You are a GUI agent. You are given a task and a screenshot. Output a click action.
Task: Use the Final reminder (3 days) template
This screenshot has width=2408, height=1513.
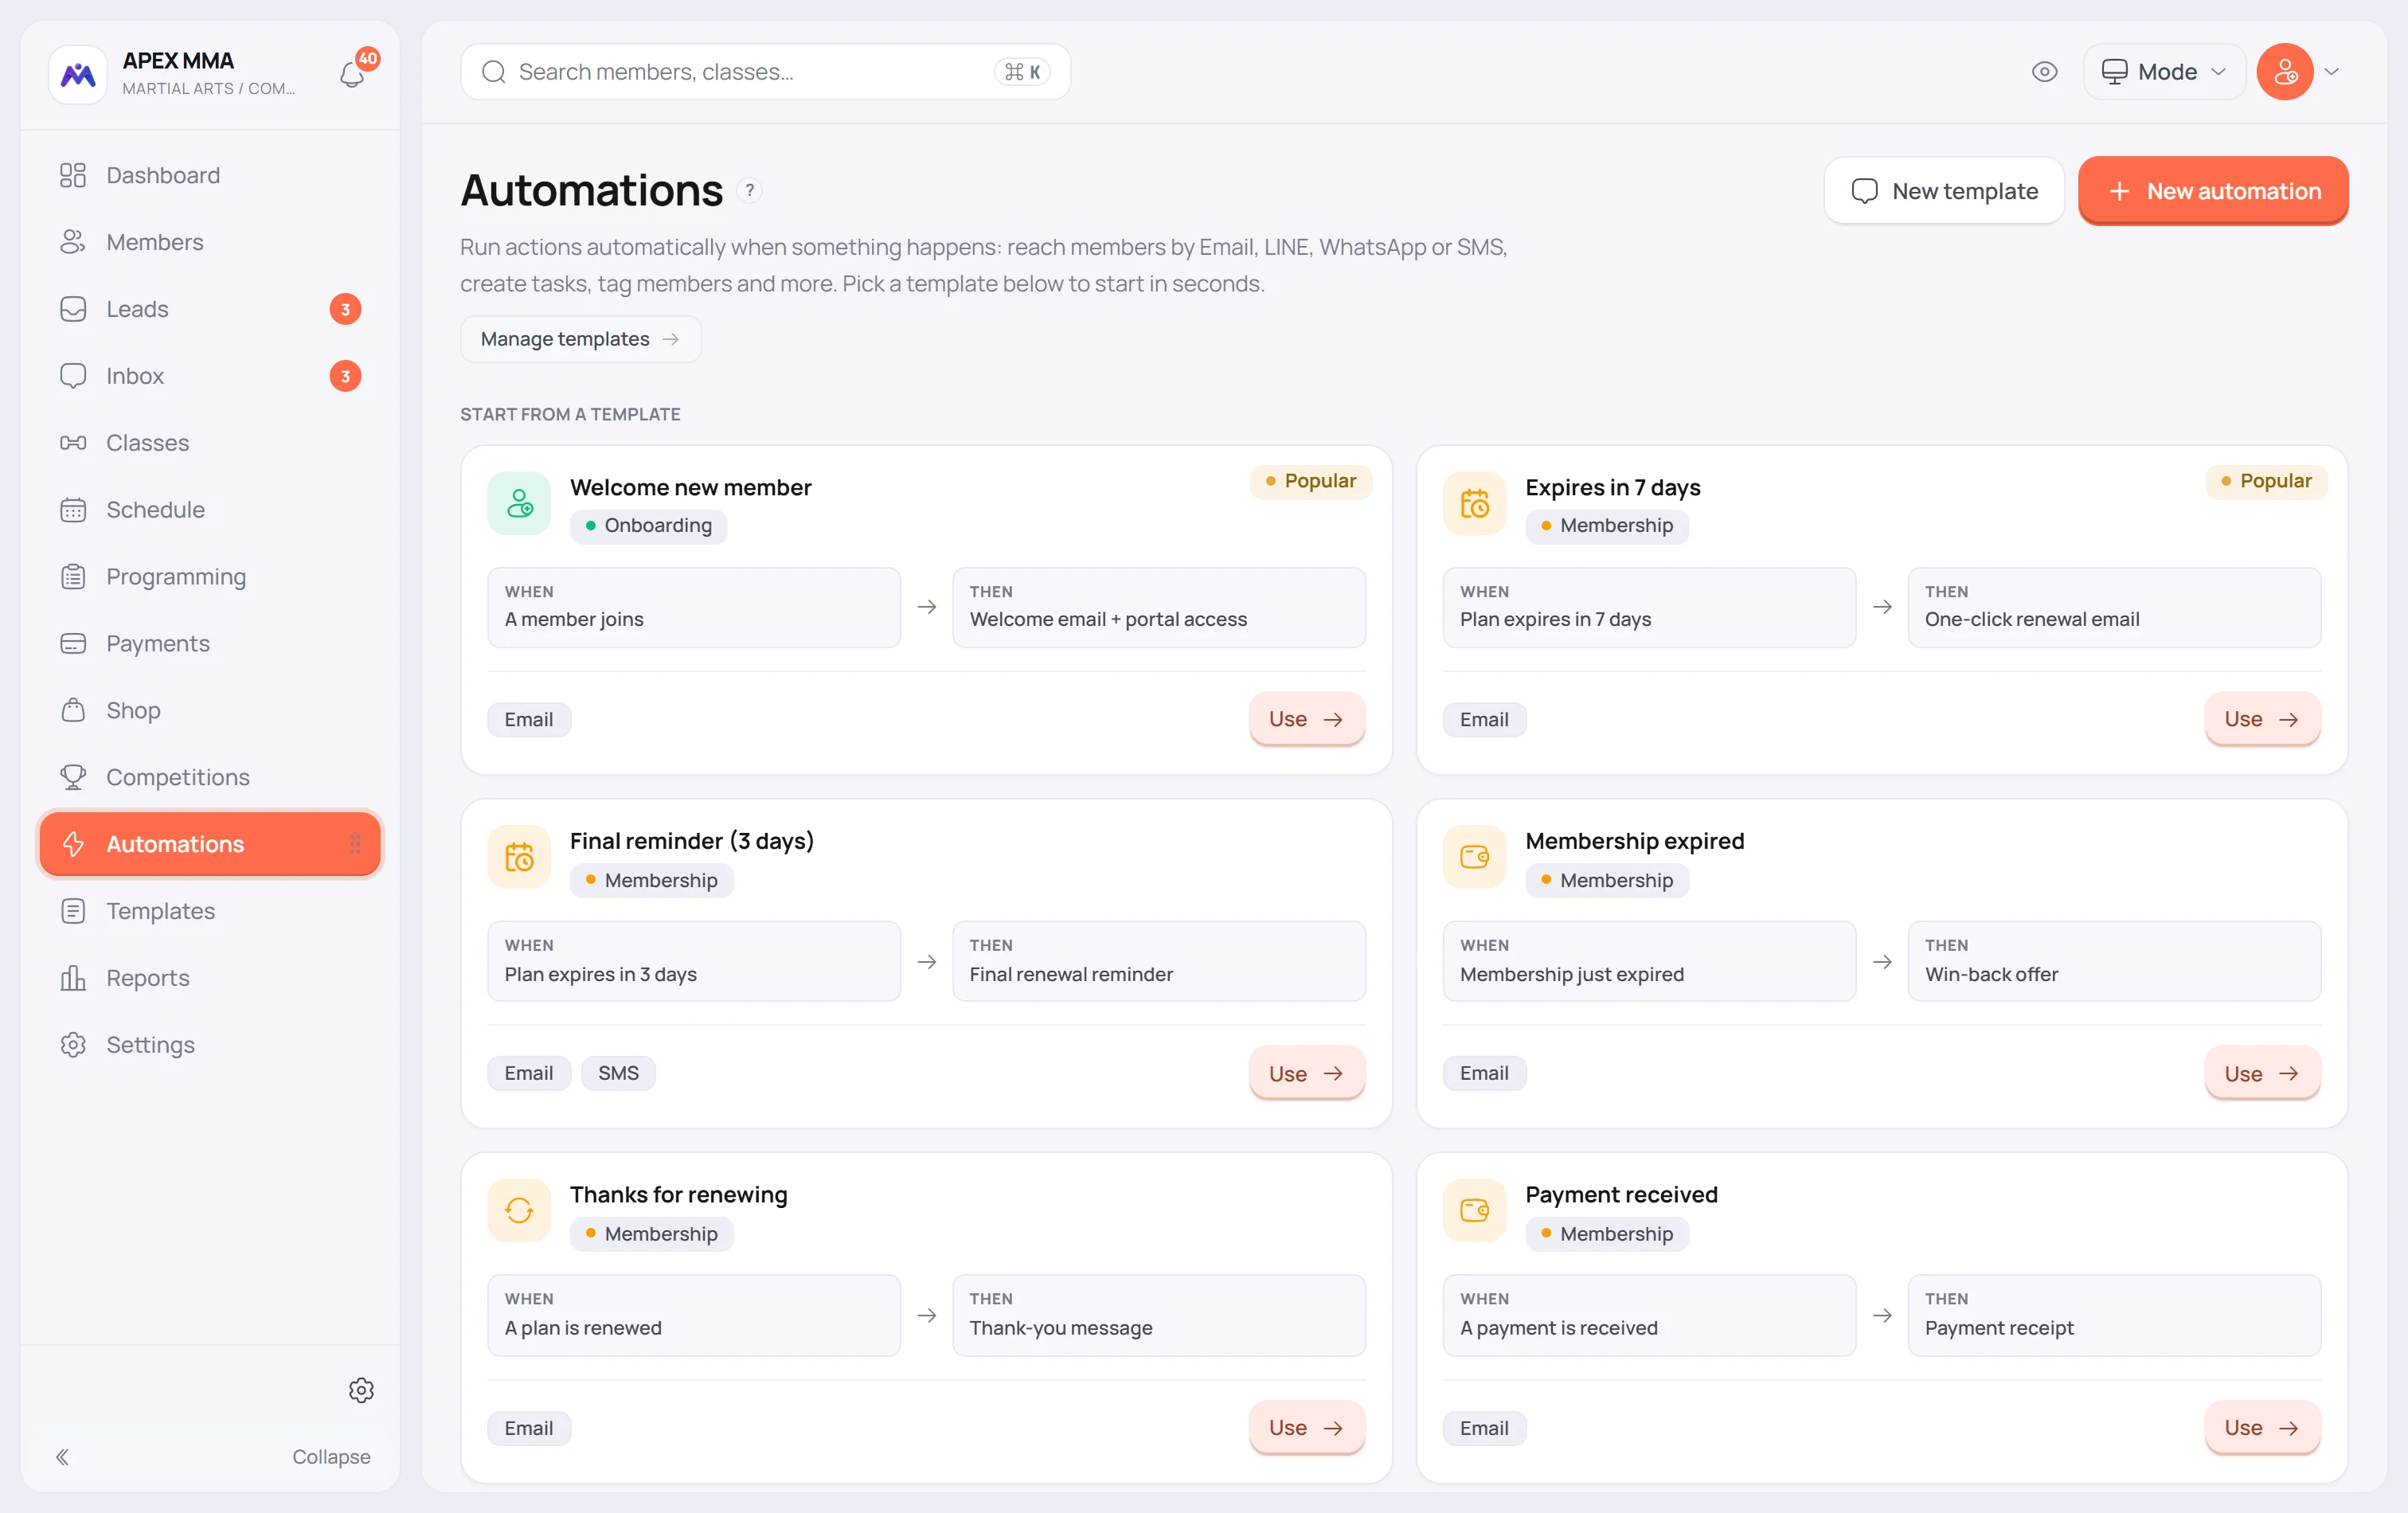tap(1306, 1073)
